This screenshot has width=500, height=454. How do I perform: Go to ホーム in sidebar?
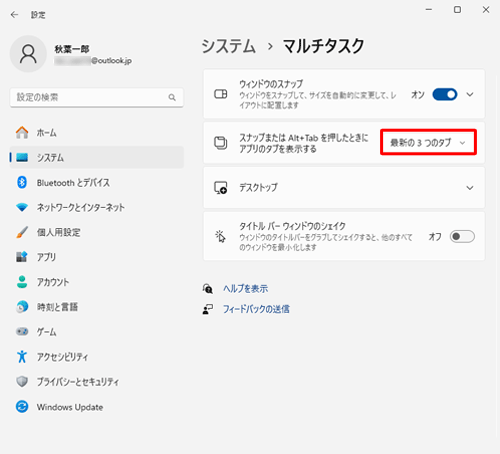[97, 133]
